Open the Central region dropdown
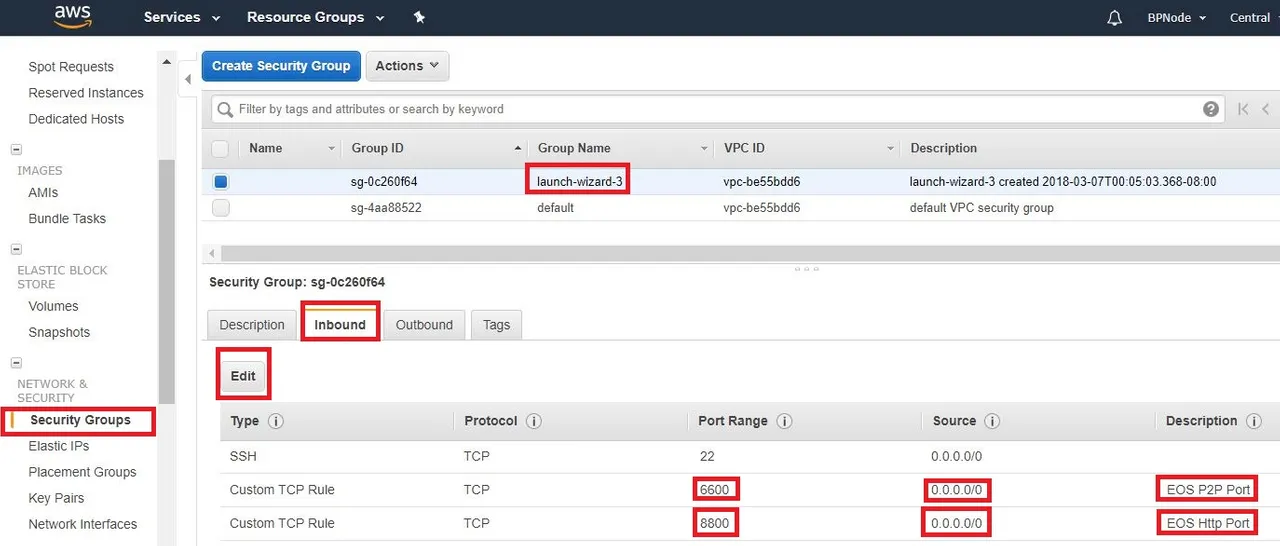The width and height of the screenshot is (1280, 546). 1253,18
